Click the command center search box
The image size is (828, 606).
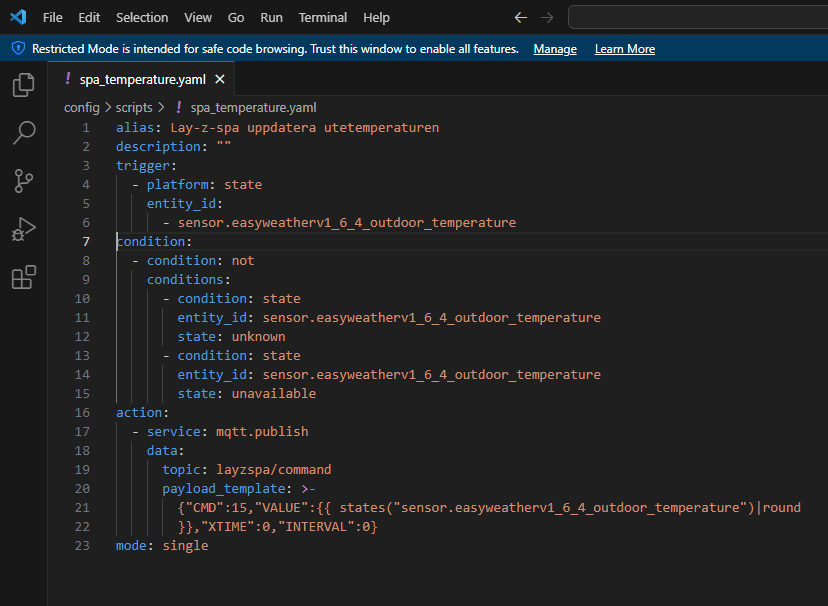(x=698, y=17)
